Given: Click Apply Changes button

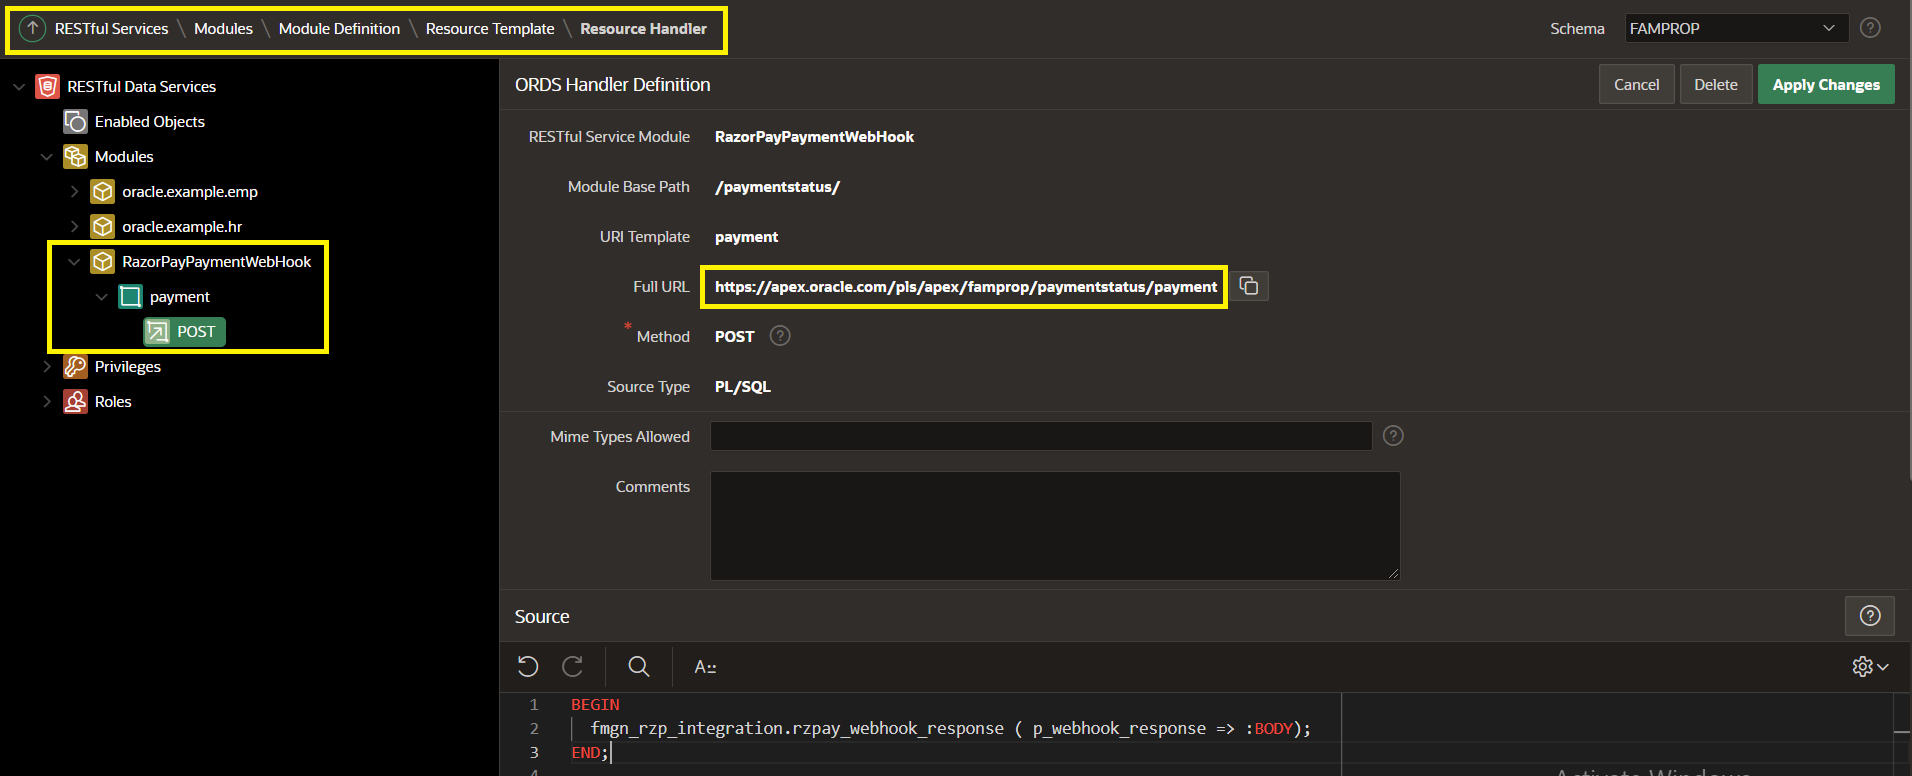Looking at the screenshot, I should (x=1826, y=85).
